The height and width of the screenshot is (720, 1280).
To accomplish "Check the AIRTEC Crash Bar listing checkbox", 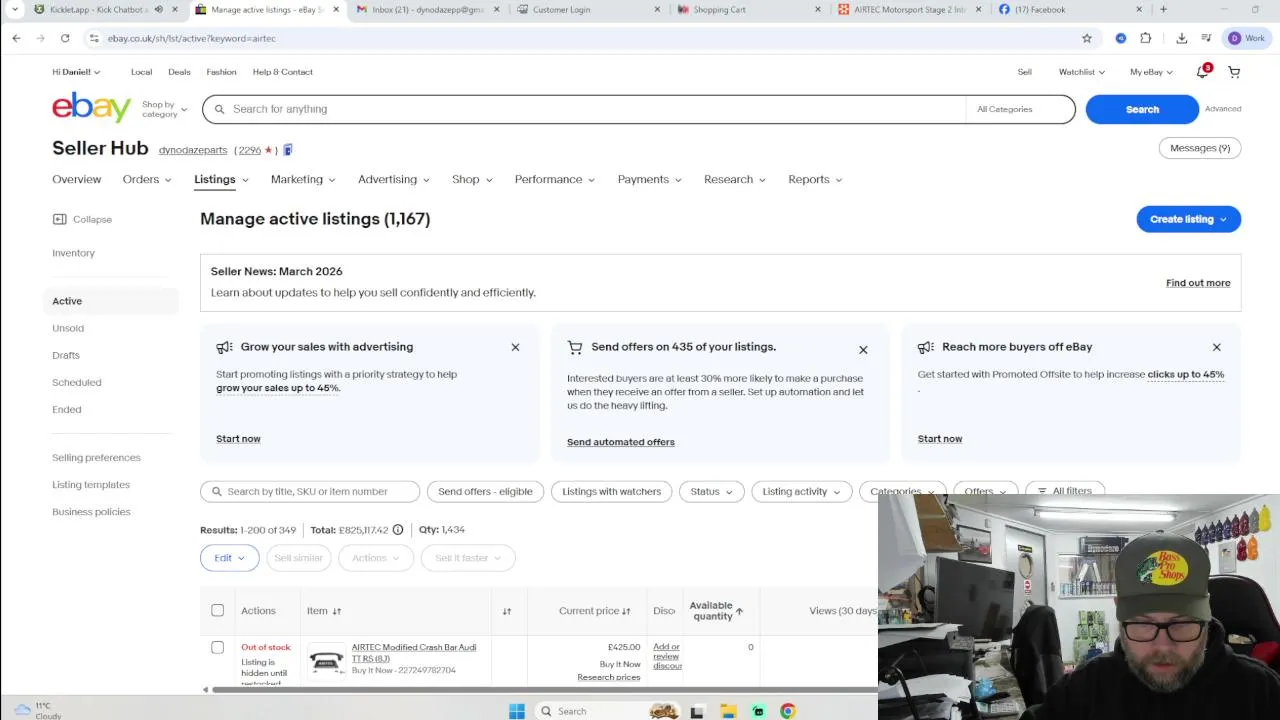I will click(x=217, y=647).
